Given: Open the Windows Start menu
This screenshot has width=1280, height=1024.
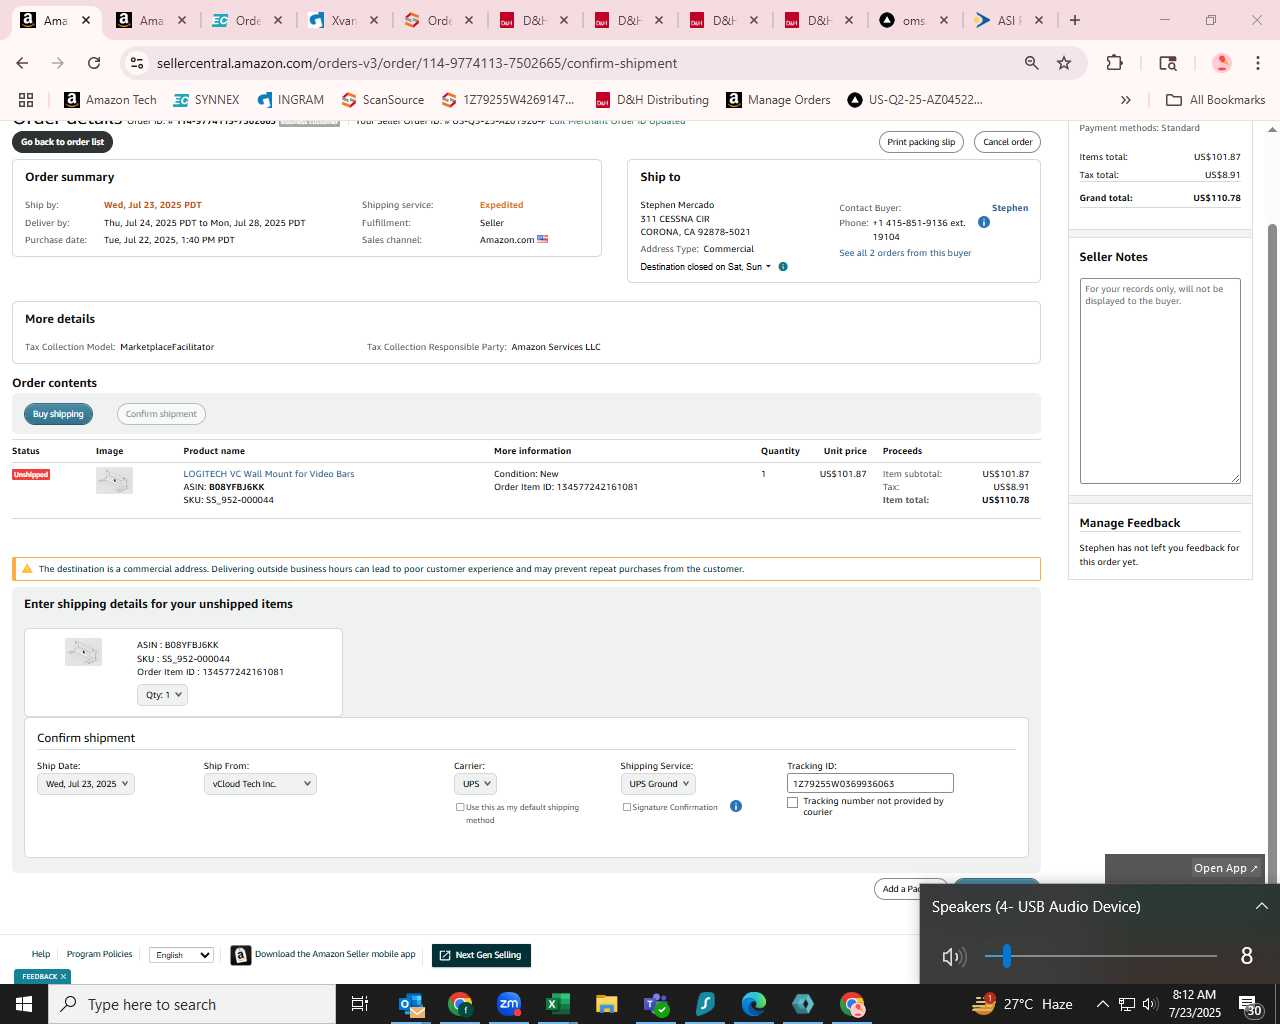Looking at the screenshot, I should [24, 1004].
